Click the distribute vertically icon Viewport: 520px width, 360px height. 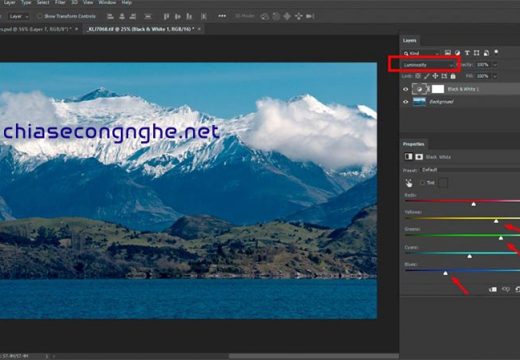(x=148, y=16)
